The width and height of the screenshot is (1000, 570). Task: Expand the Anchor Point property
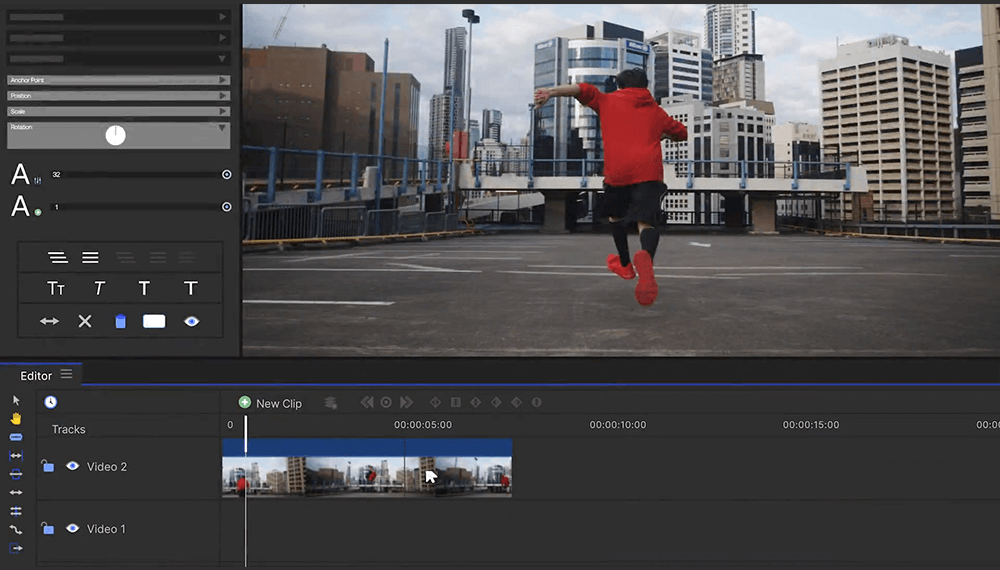223,80
